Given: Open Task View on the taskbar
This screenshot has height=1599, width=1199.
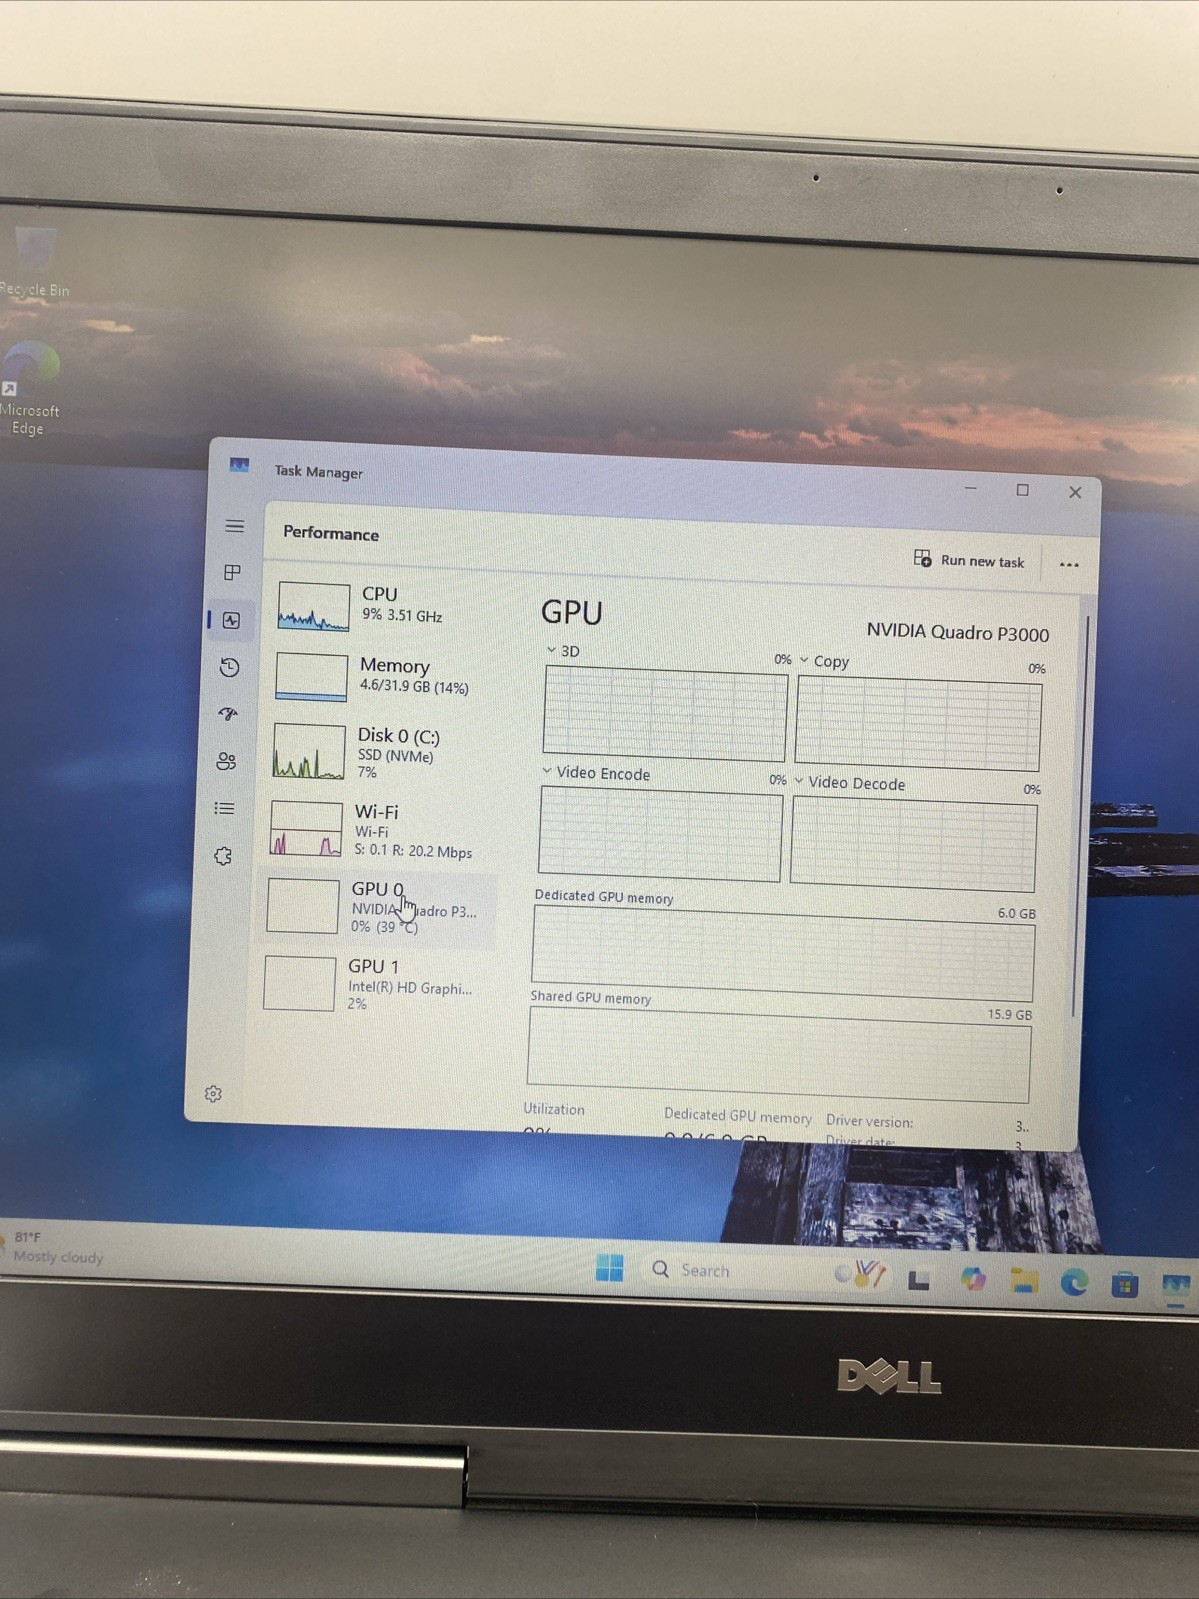Looking at the screenshot, I should point(919,1280).
